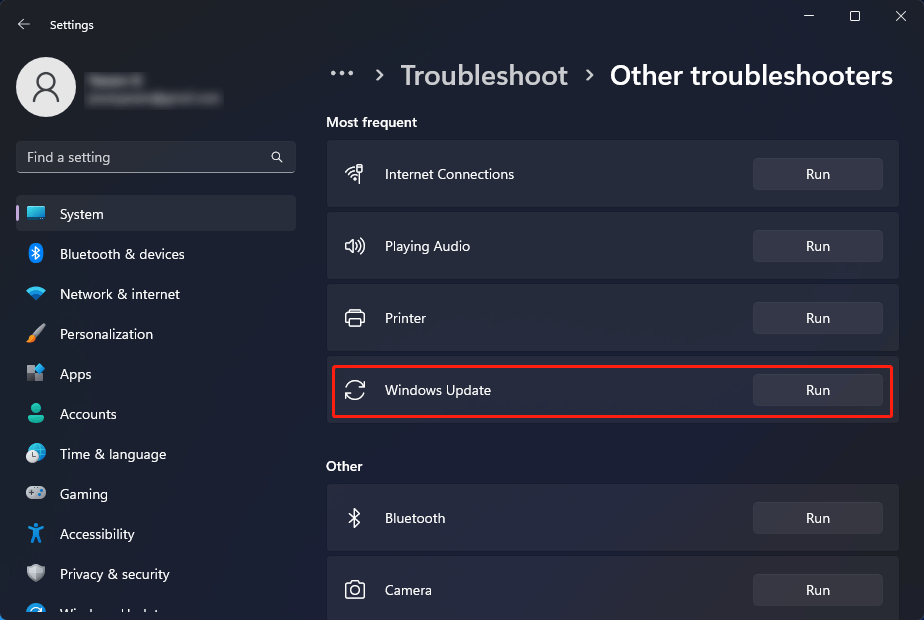The width and height of the screenshot is (924, 620).
Task: Click the Find a setting search box
Action: pos(156,157)
